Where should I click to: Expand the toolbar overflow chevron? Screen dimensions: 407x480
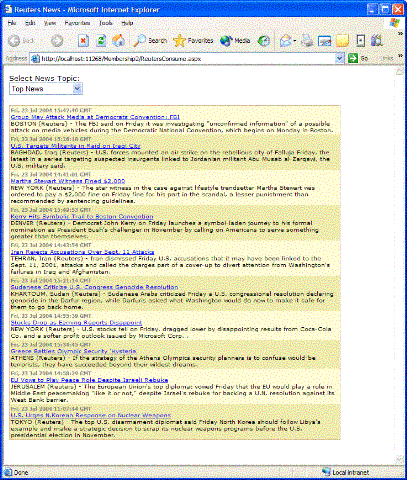point(401,34)
